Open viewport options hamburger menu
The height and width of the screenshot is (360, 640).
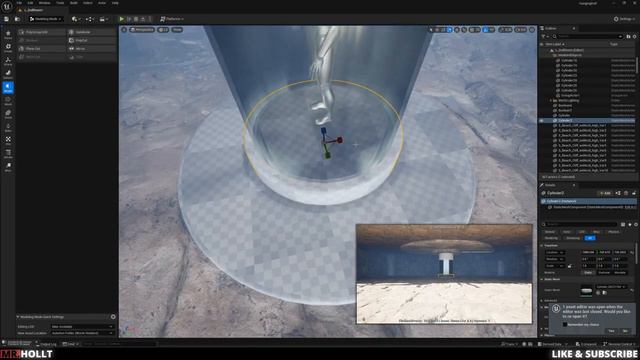coord(124,30)
